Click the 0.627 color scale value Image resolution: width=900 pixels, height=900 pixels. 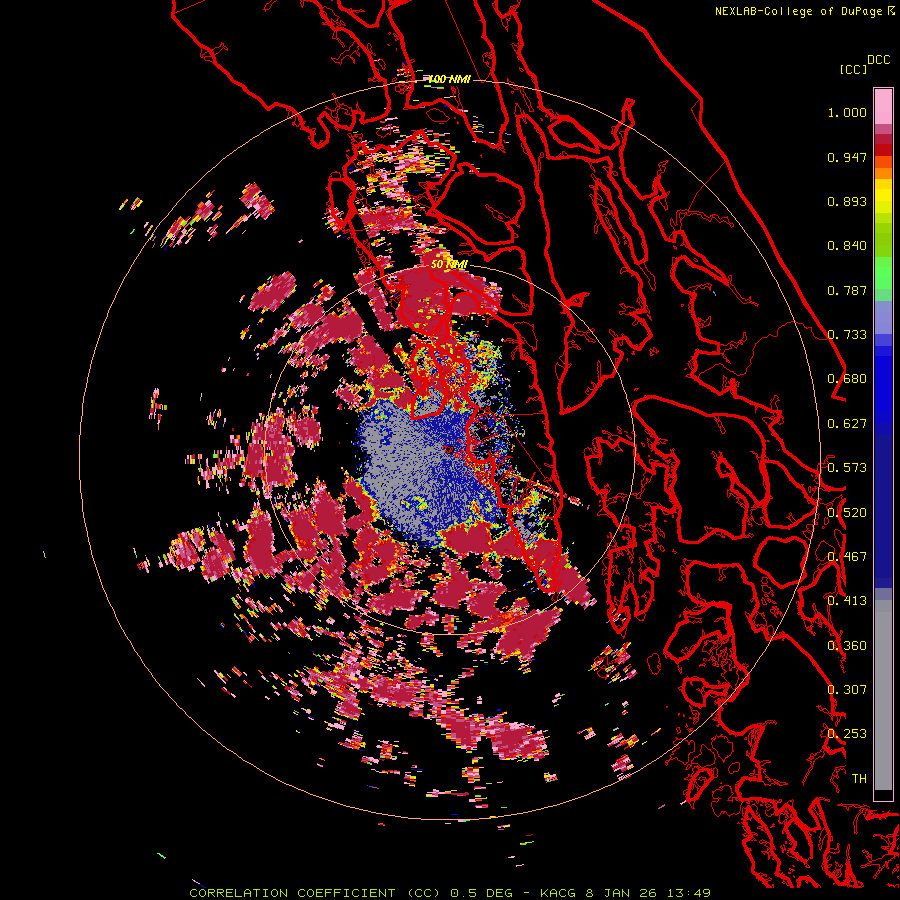click(x=847, y=424)
